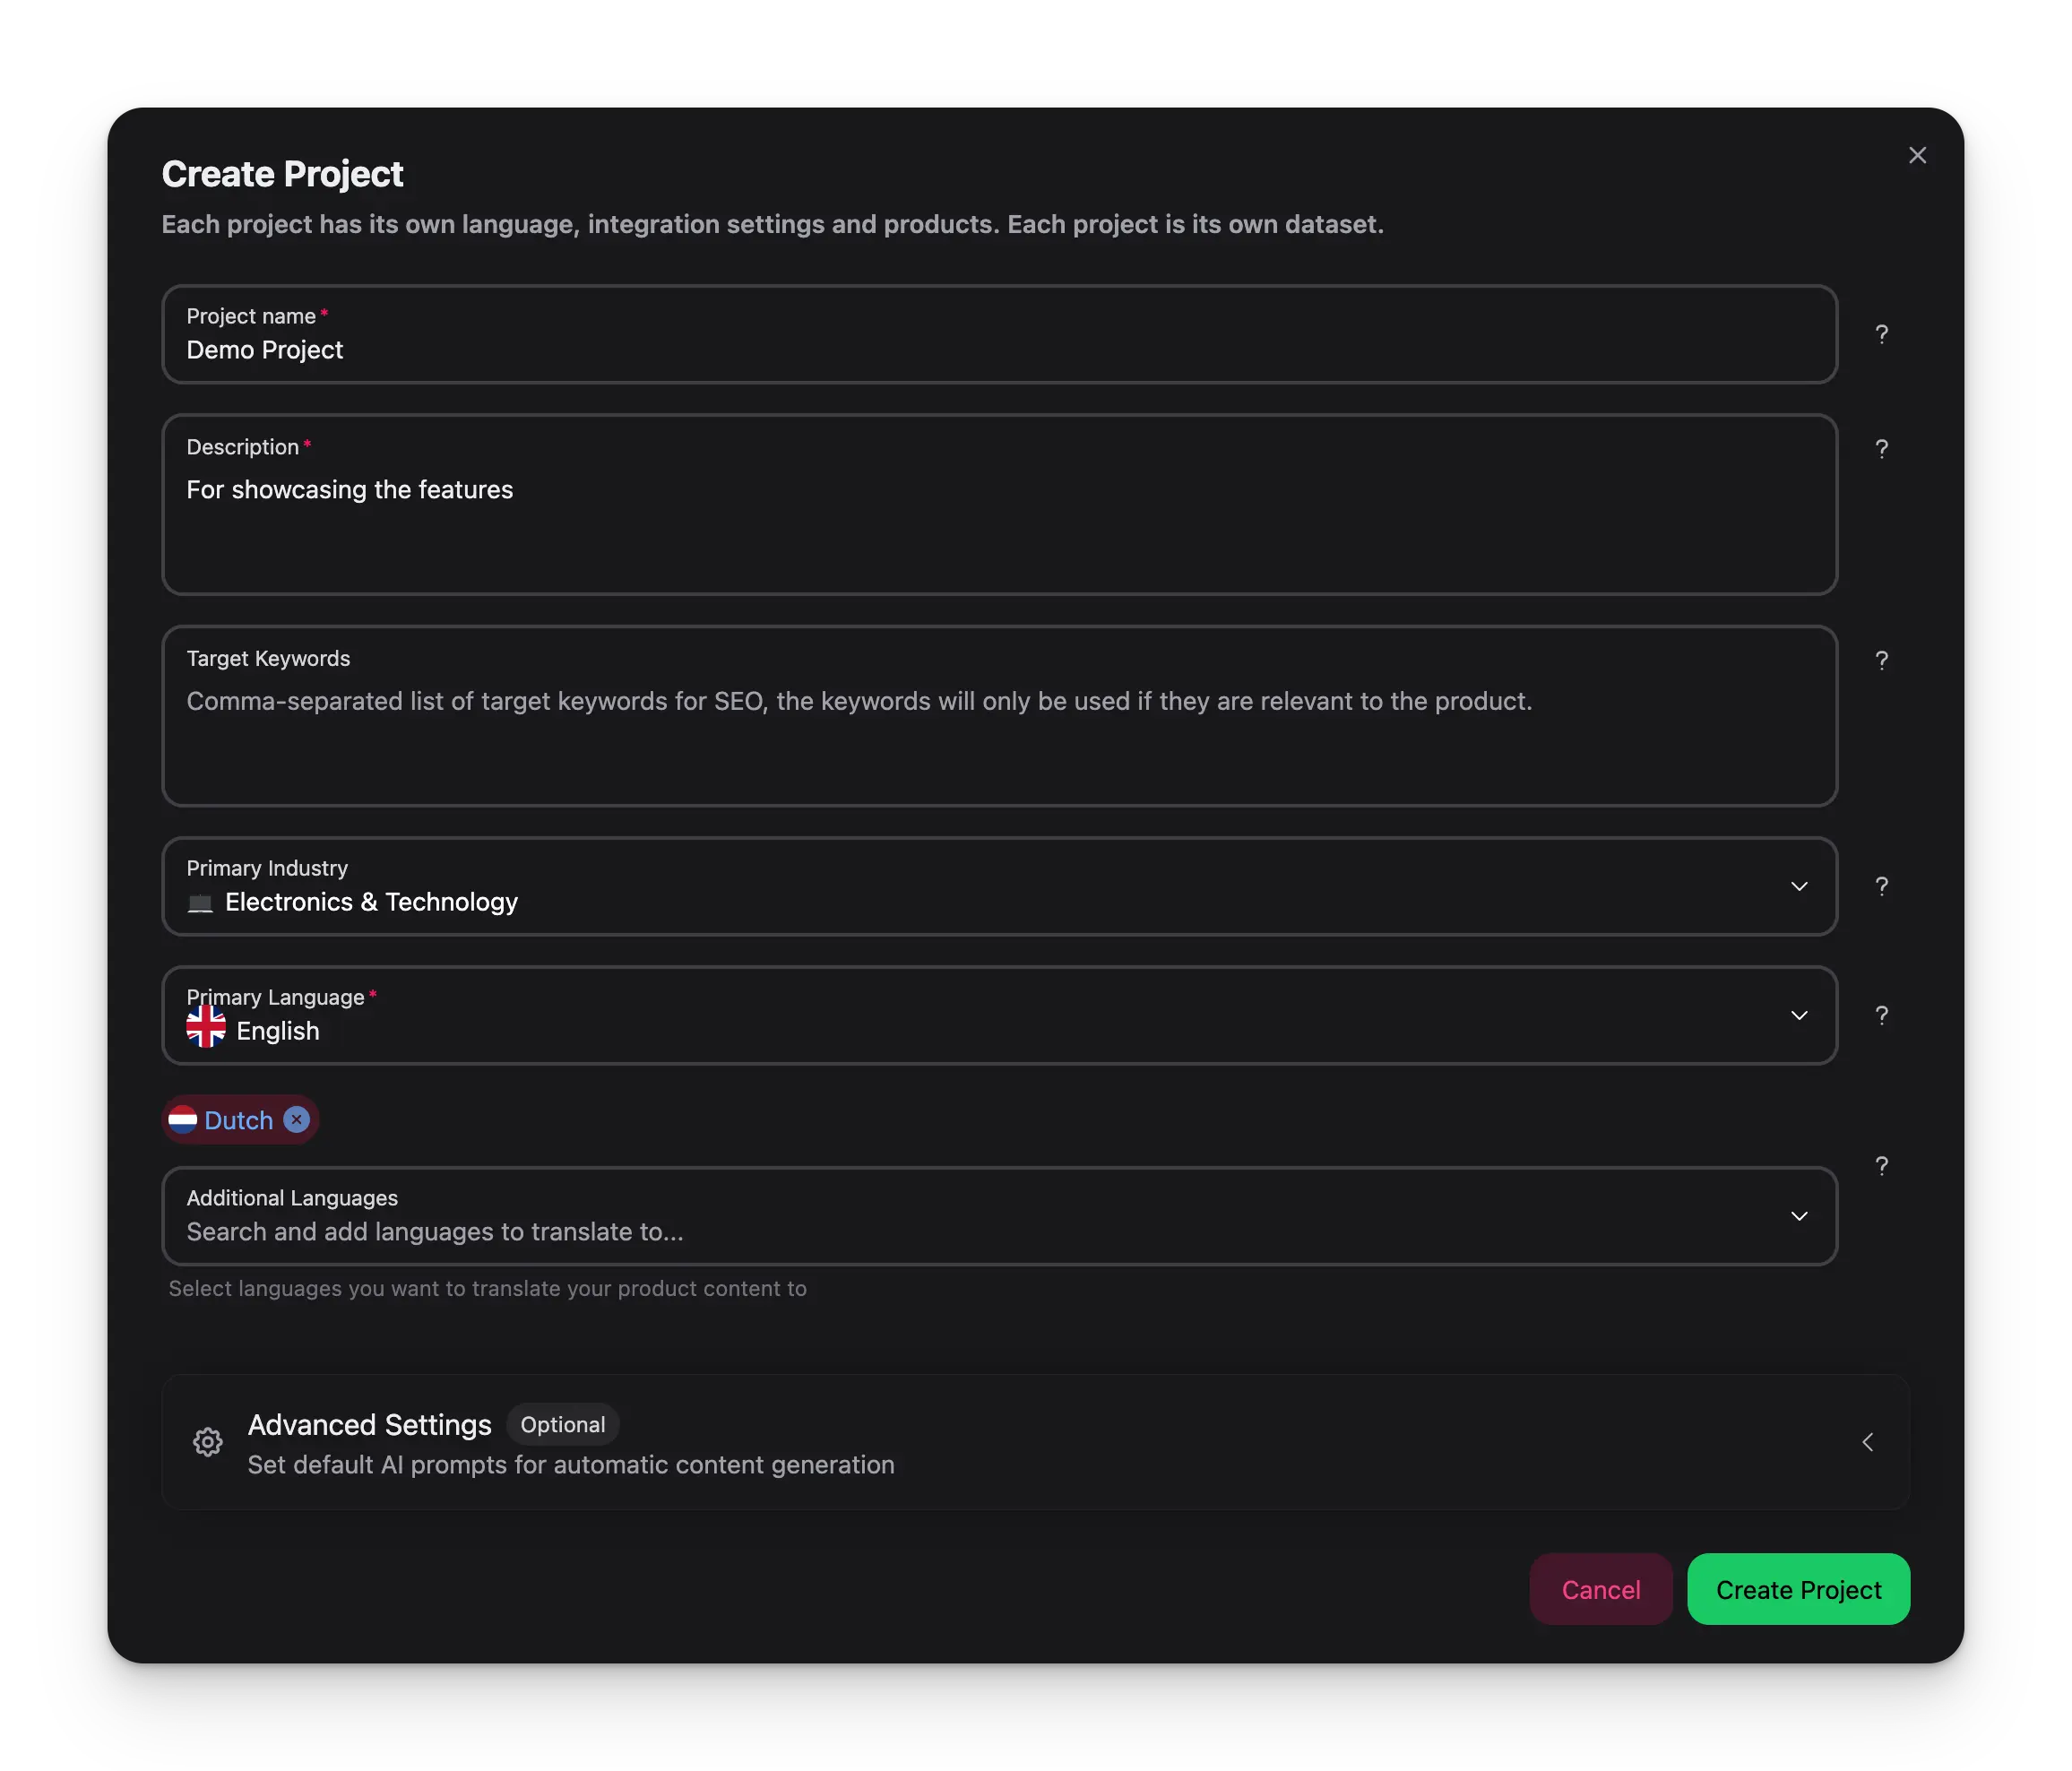The height and width of the screenshot is (1771, 2072).
Task: Close the Create Project dialog
Action: click(x=1917, y=155)
